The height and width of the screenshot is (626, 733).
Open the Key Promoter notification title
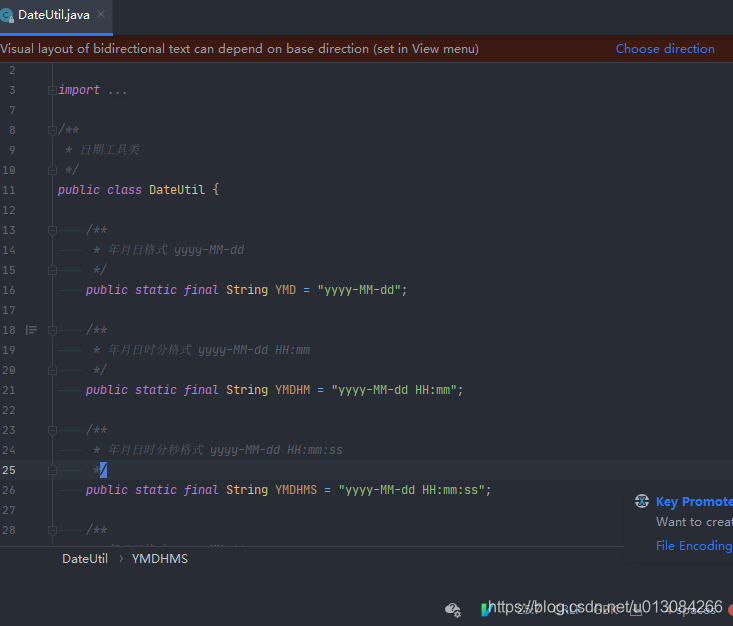coord(694,502)
